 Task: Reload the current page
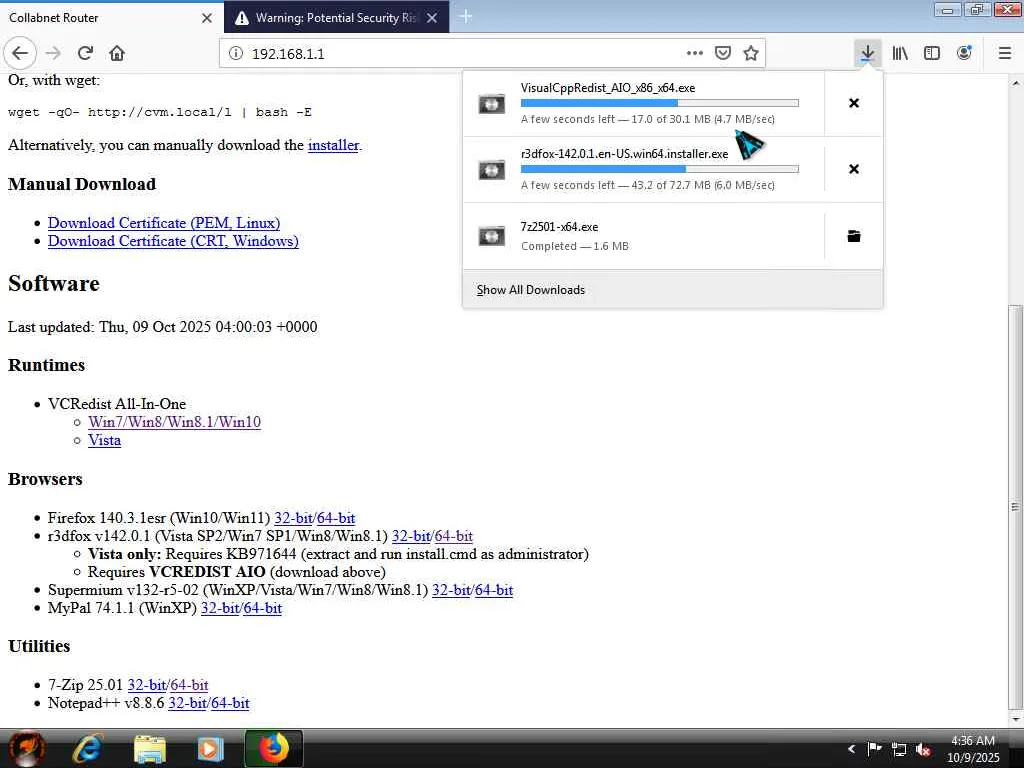[x=85, y=53]
